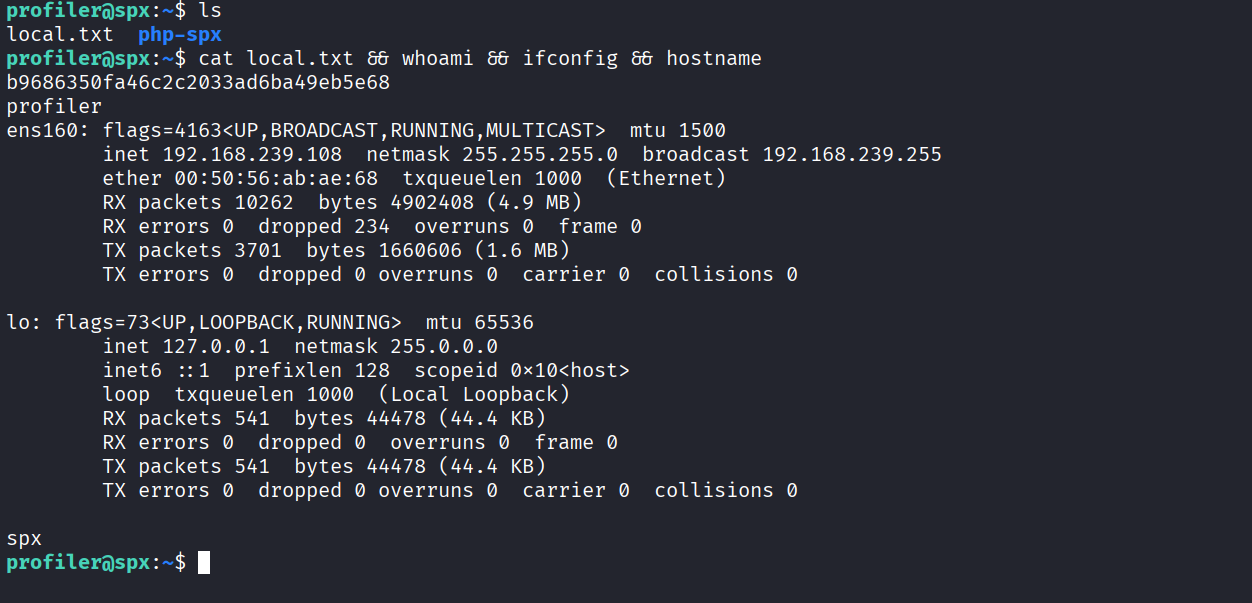This screenshot has height=603, width=1252.
Task: Click the lo loopback interface name
Action: coord(18,323)
